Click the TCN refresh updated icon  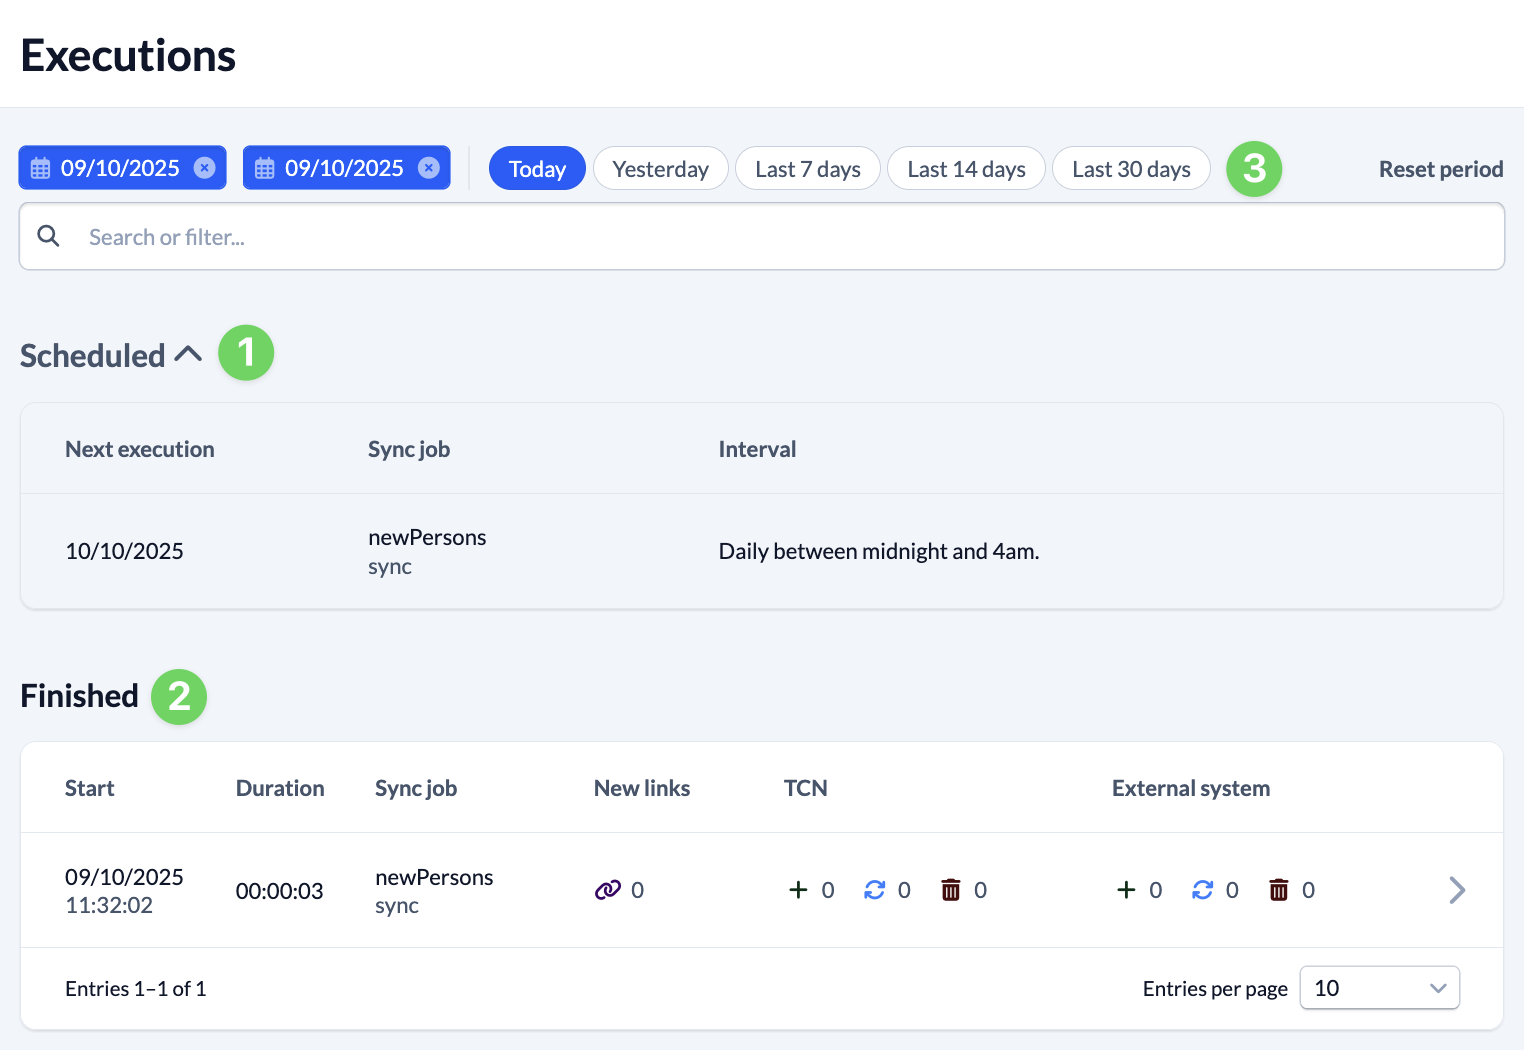point(875,890)
